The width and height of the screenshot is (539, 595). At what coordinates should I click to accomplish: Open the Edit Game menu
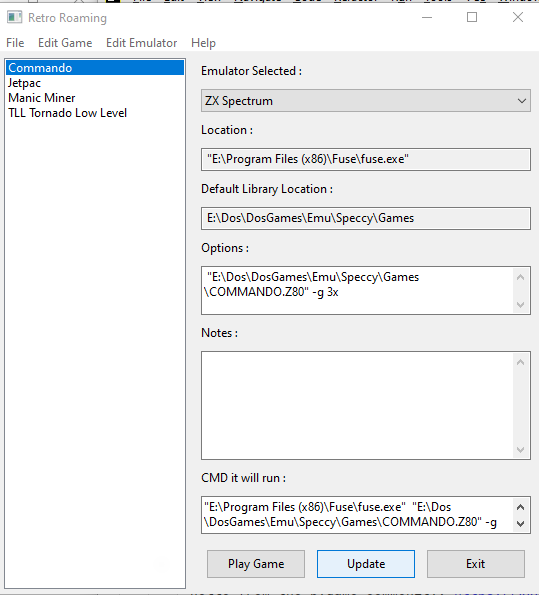click(65, 43)
